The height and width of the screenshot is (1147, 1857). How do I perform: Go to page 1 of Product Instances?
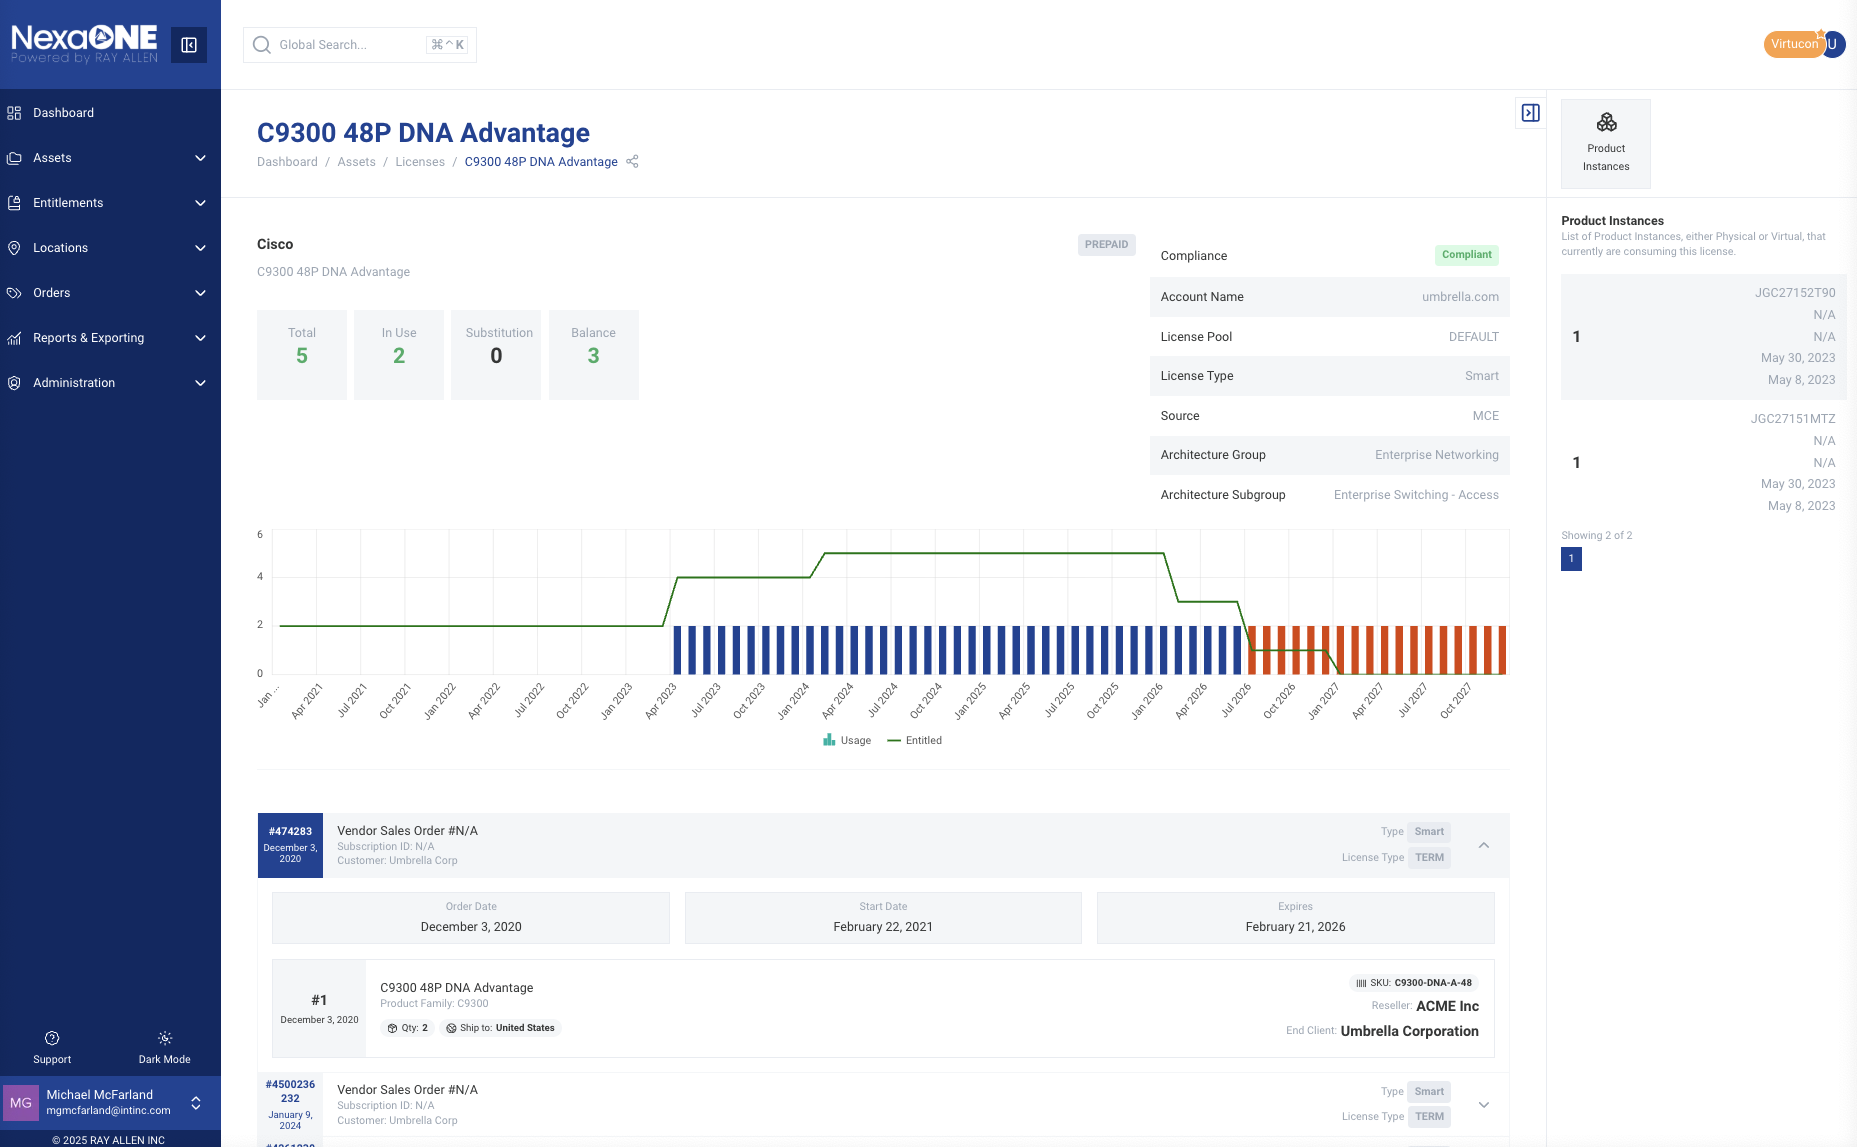tap(1571, 559)
